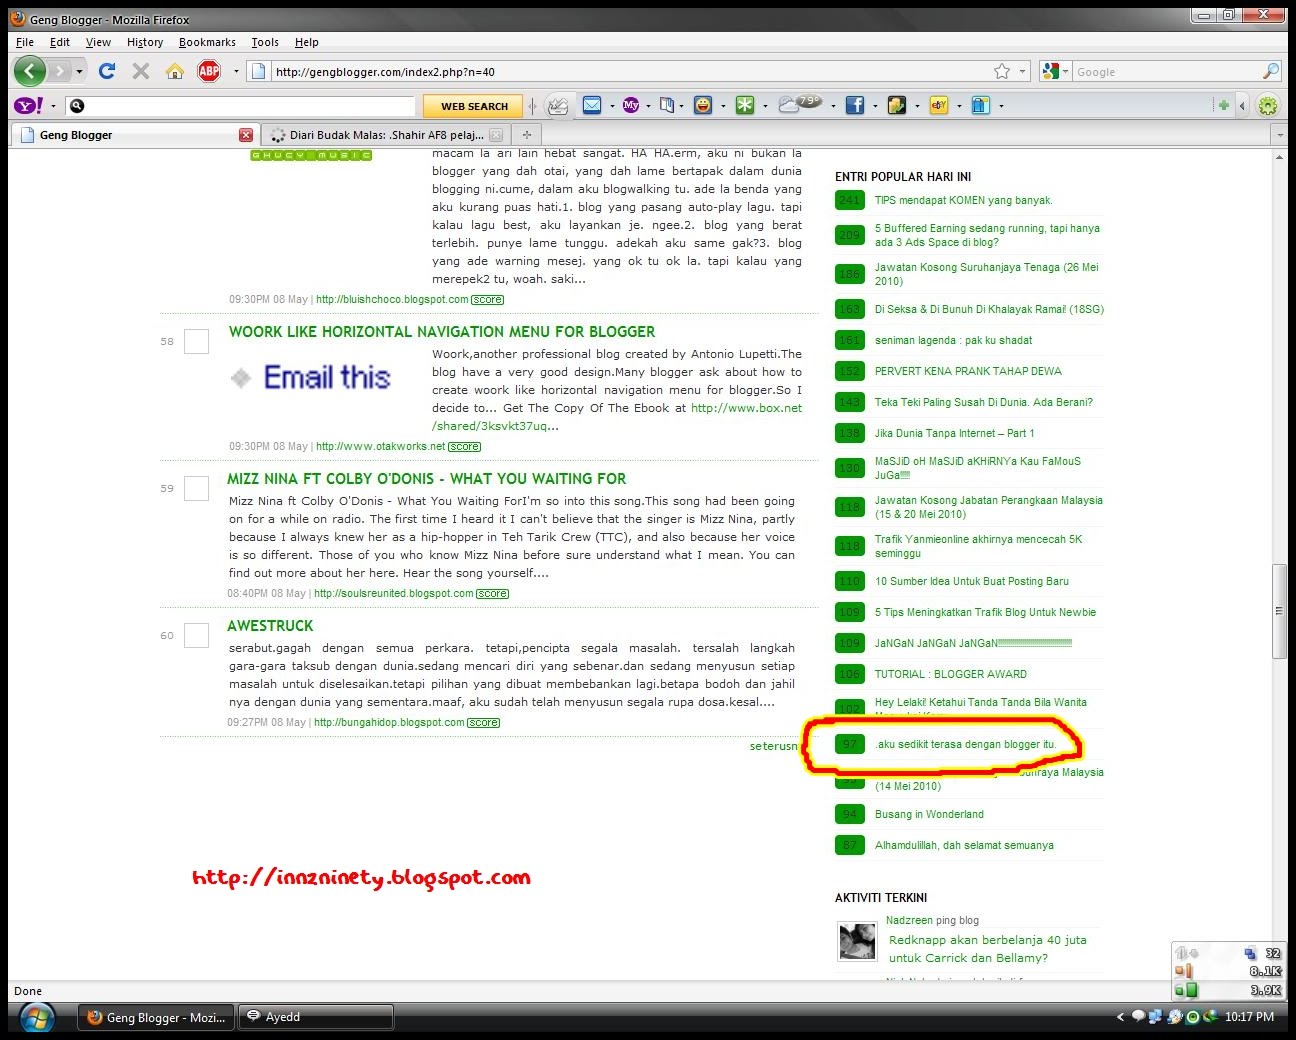This screenshot has height=1040, width=1296.
Task: Open 'TIPS mendapat KOMEN yang banyak' link
Action: [963, 200]
